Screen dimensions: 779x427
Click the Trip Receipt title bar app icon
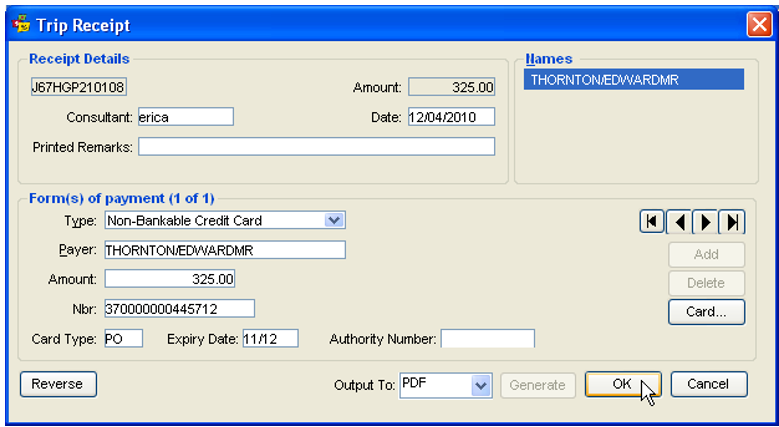tap(21, 24)
